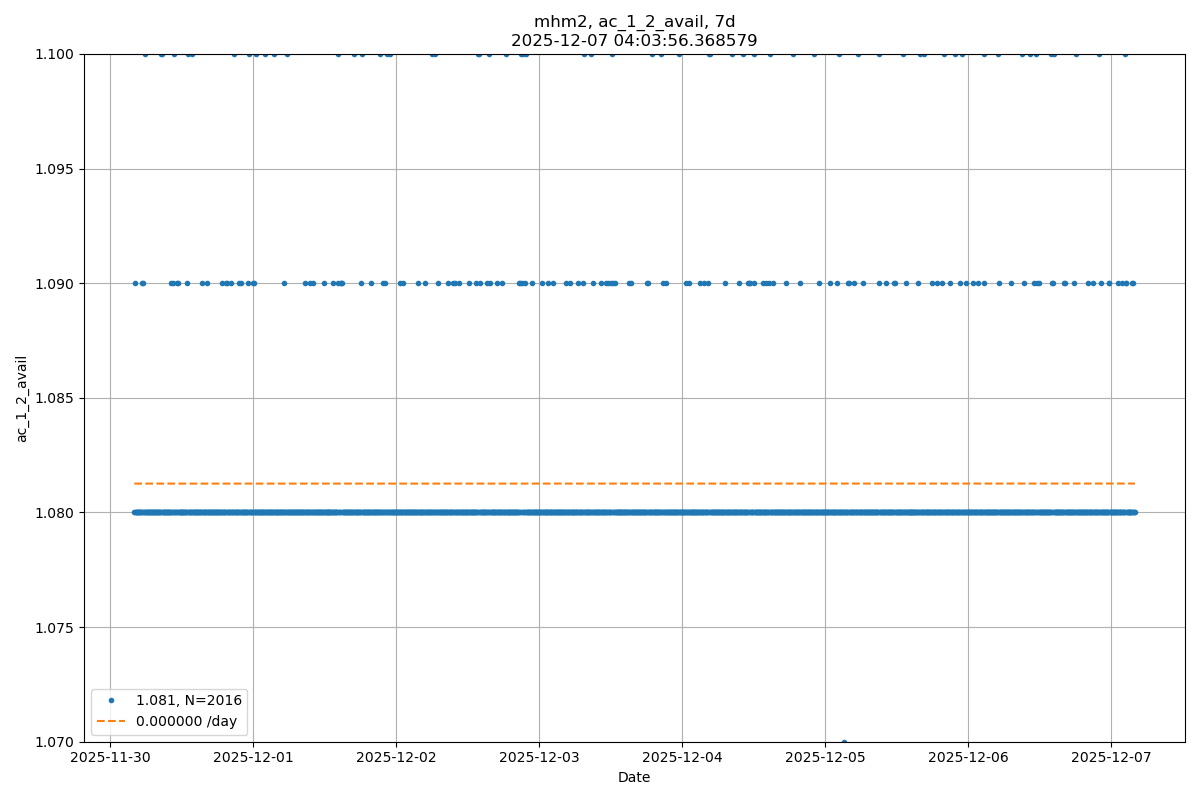Viewport: 1200px width, 800px height.
Task: Click the plot title "mhm2, ac_1_2_avail, 7d"
Action: (634, 22)
